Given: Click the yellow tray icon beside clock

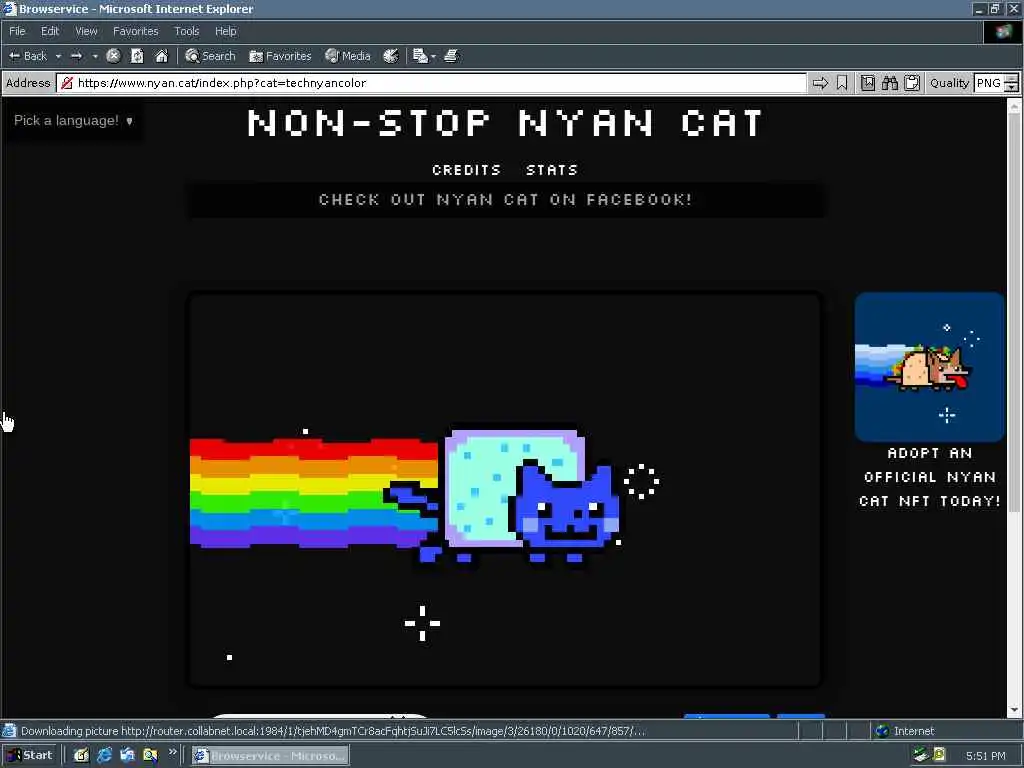Looking at the screenshot, I should pyautogui.click(x=940, y=755).
